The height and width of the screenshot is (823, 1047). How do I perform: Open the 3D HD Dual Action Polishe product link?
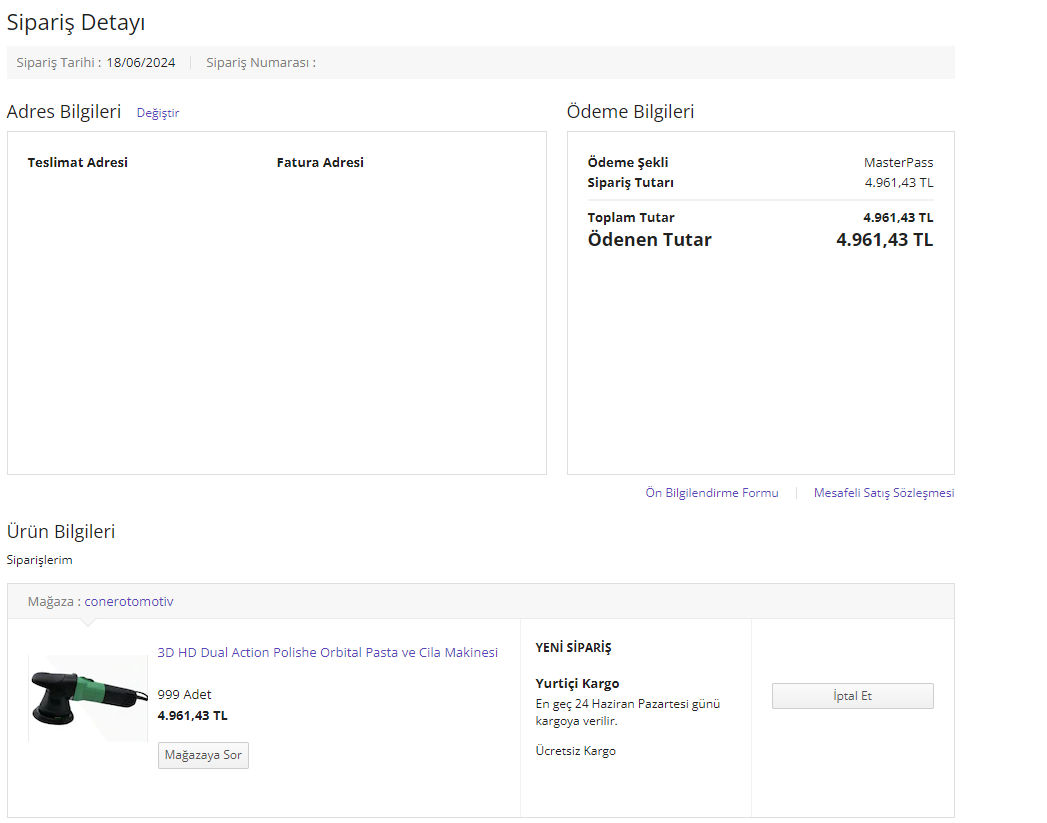pos(327,652)
